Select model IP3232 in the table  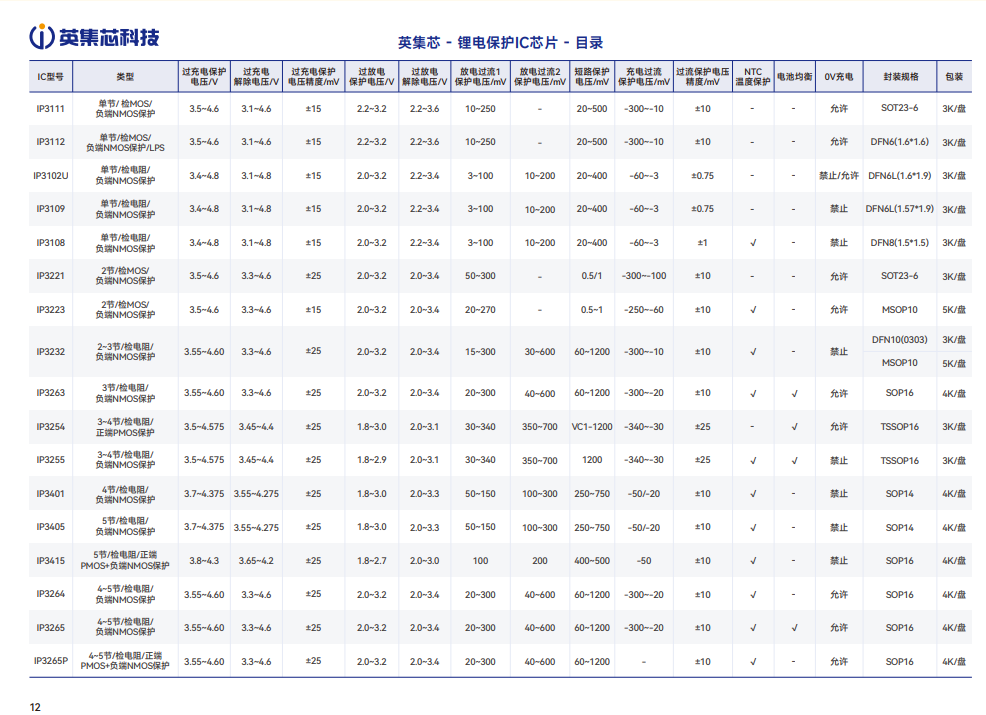click(x=50, y=352)
